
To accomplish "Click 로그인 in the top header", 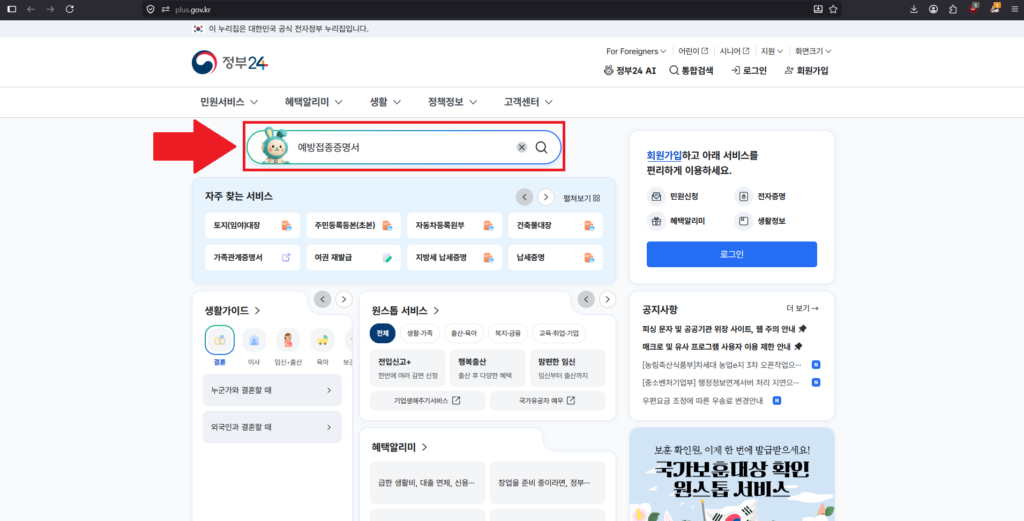I will point(748,71).
